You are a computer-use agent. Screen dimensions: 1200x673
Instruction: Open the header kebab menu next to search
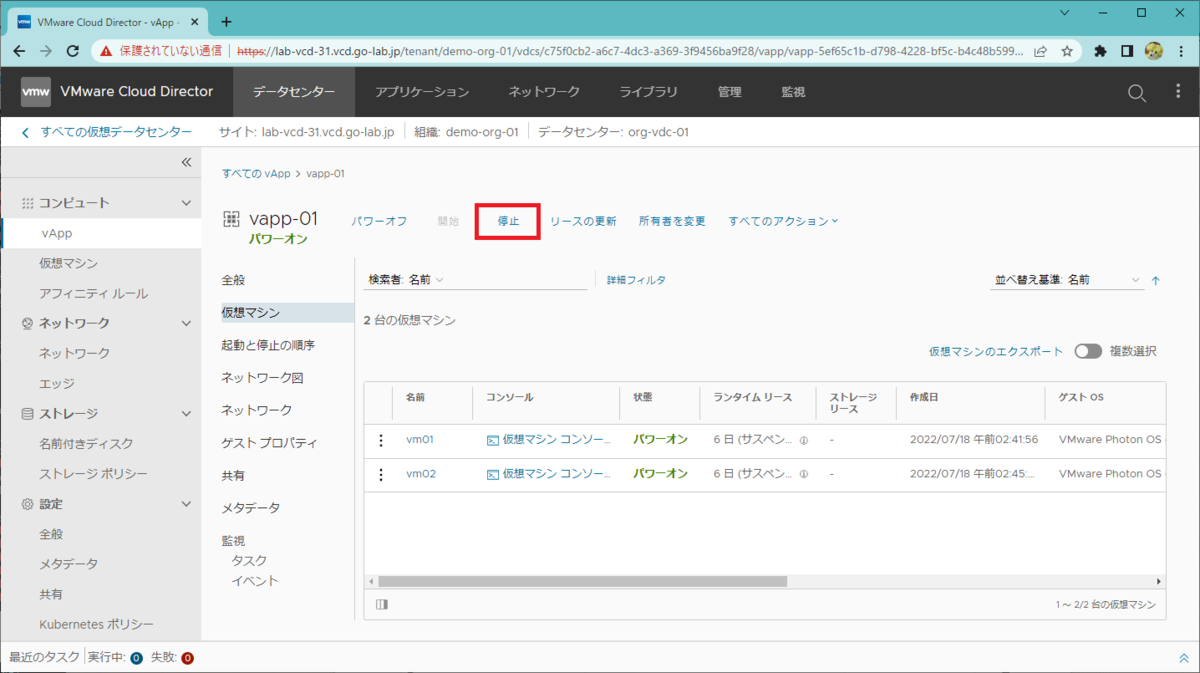pos(1178,92)
